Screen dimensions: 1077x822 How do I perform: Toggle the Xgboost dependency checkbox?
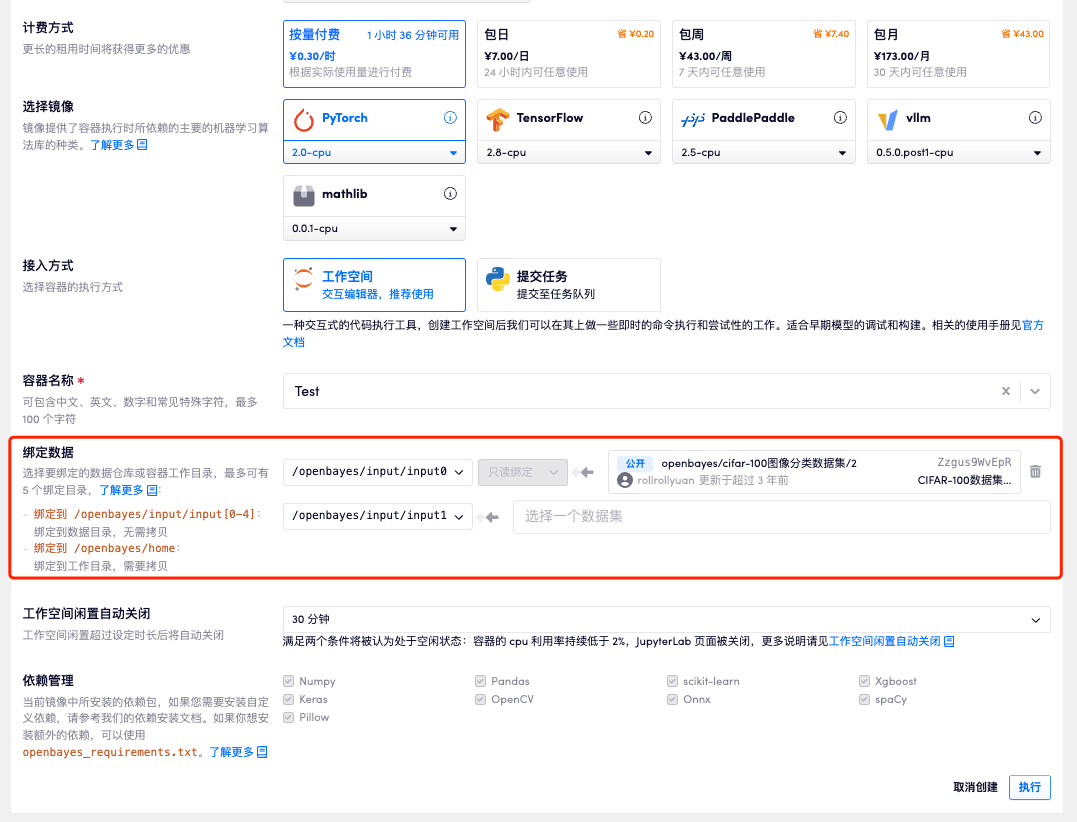point(866,681)
